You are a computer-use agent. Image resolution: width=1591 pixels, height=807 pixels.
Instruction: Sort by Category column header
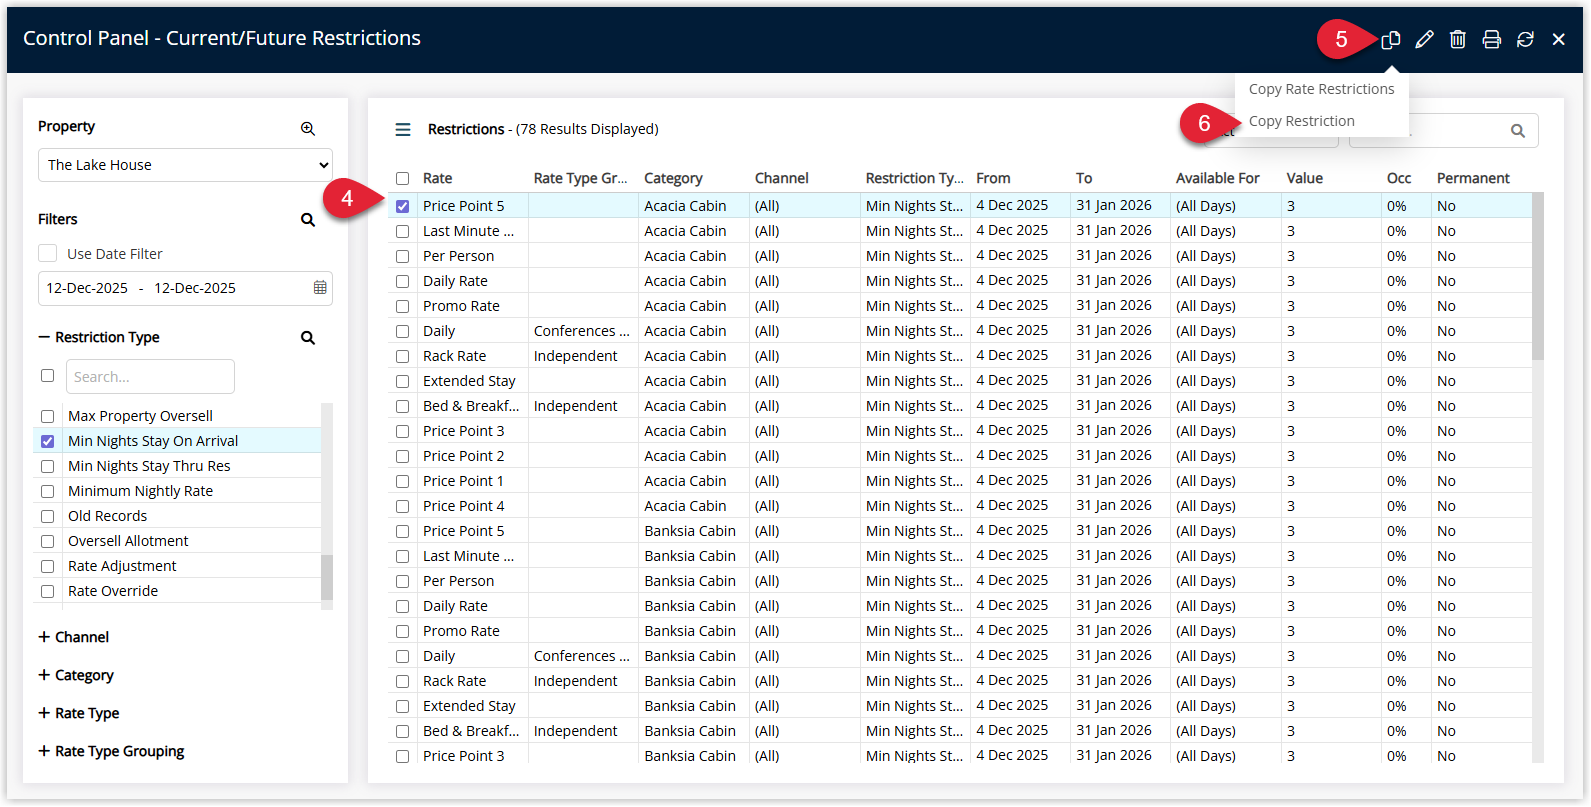click(673, 178)
